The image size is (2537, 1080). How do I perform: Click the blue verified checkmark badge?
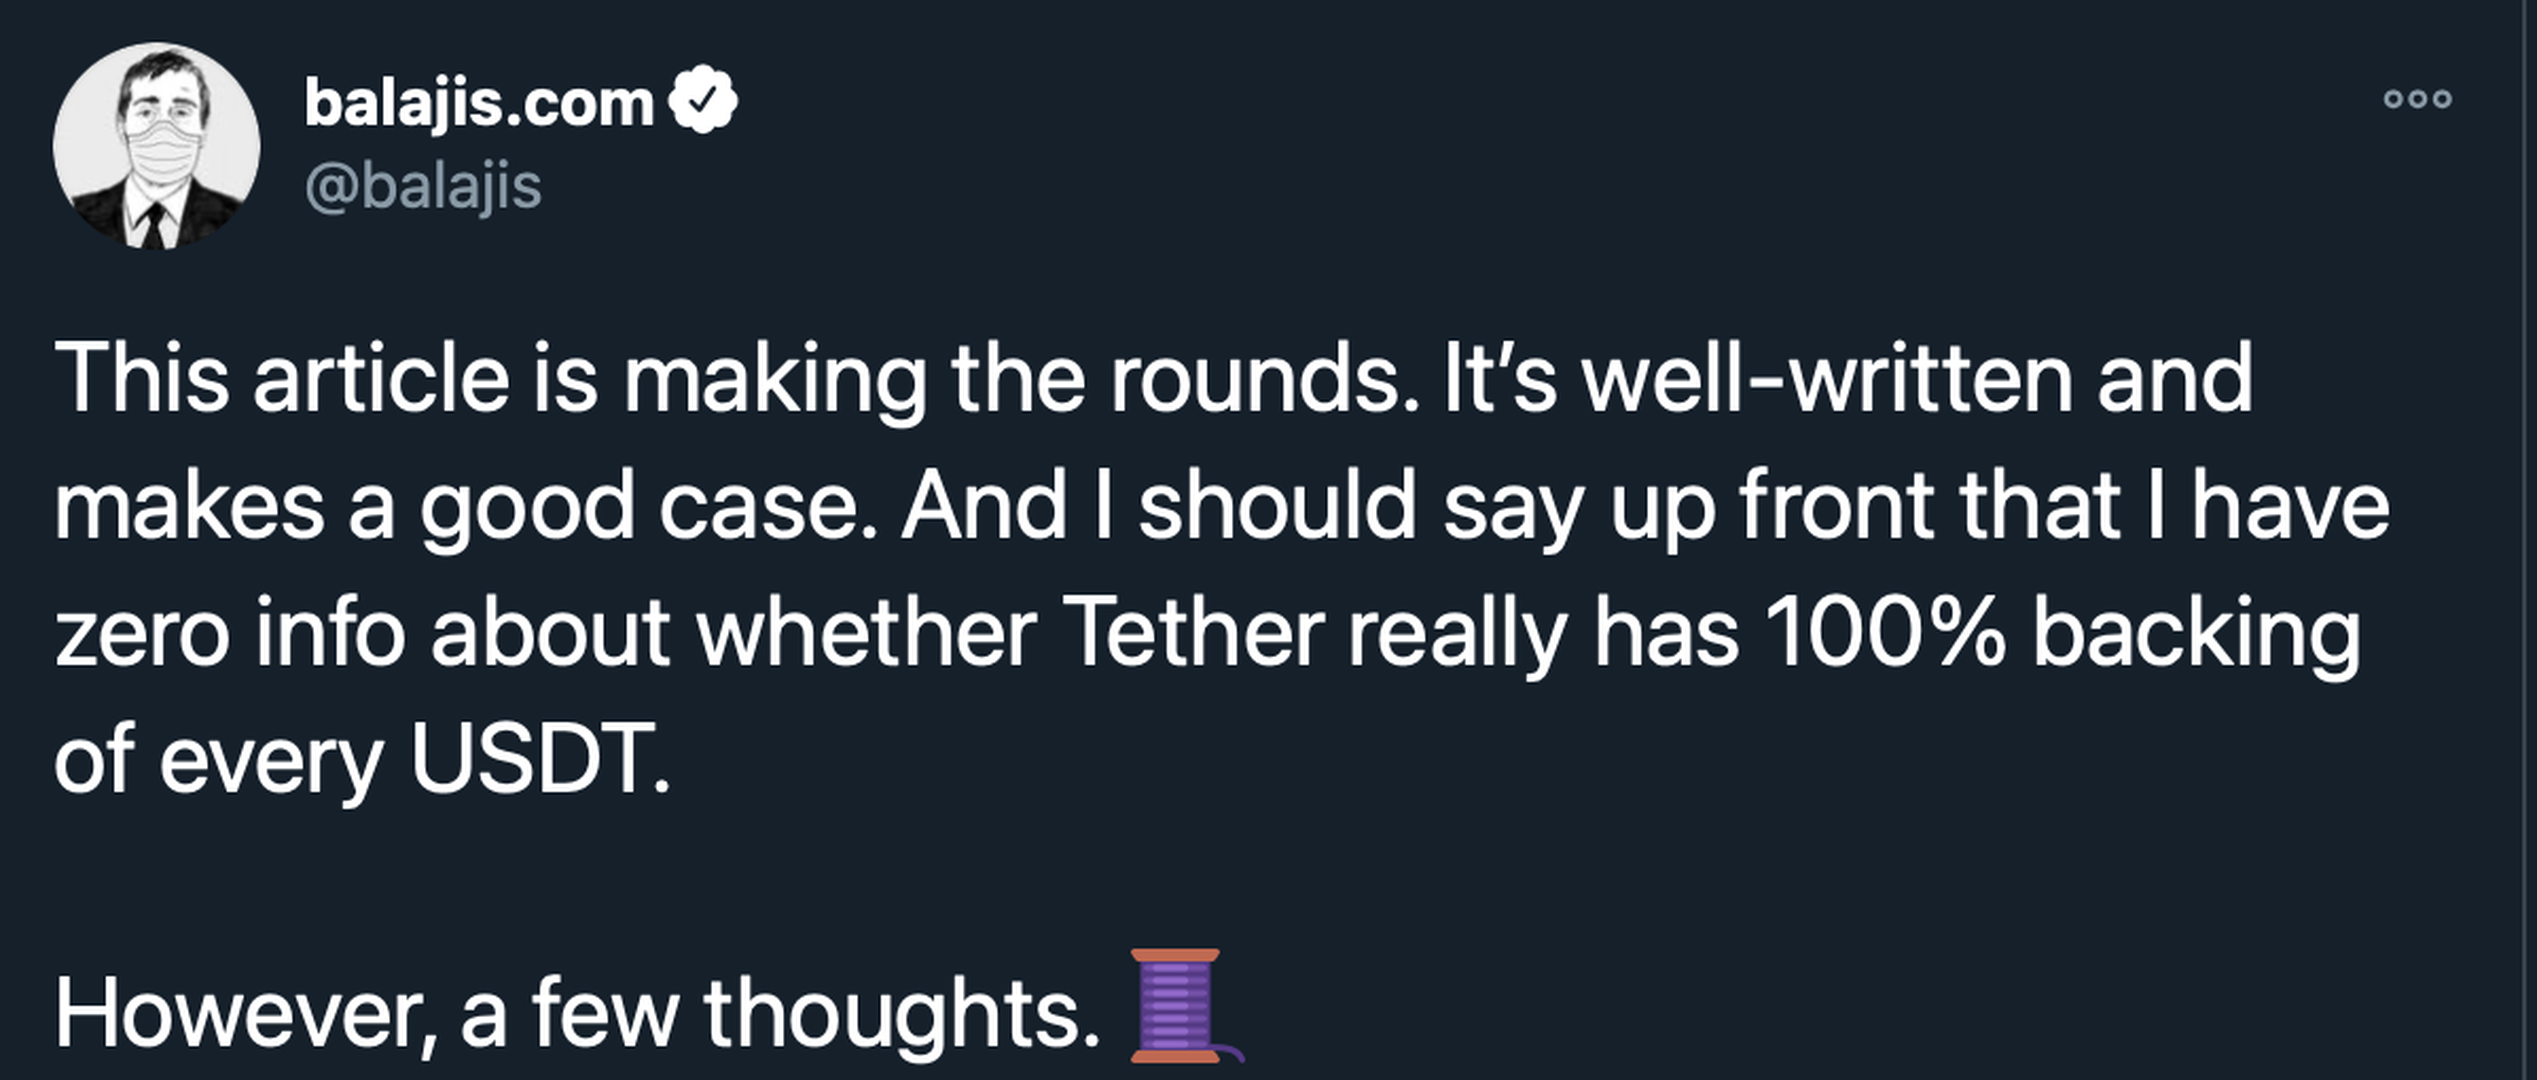tap(703, 100)
